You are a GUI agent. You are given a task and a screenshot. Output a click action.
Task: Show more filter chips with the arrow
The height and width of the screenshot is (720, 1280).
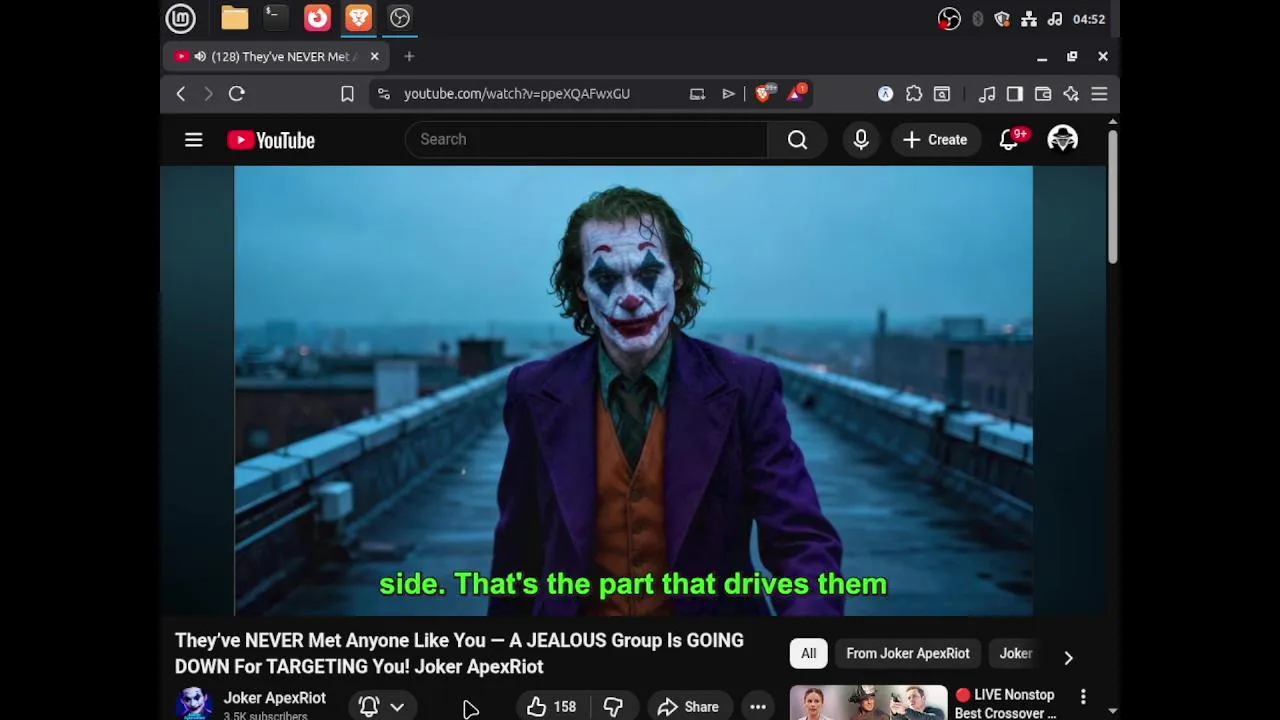coord(1068,657)
